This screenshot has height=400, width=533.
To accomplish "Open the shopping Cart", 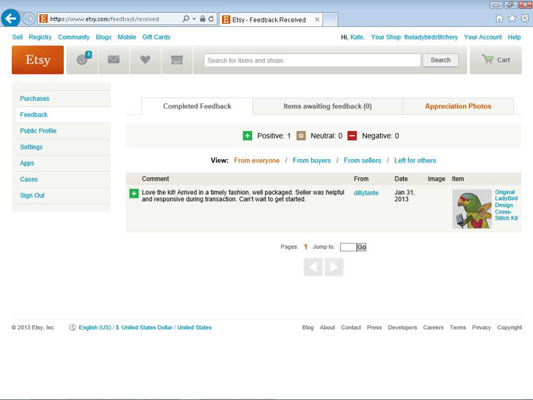I will pos(496,60).
